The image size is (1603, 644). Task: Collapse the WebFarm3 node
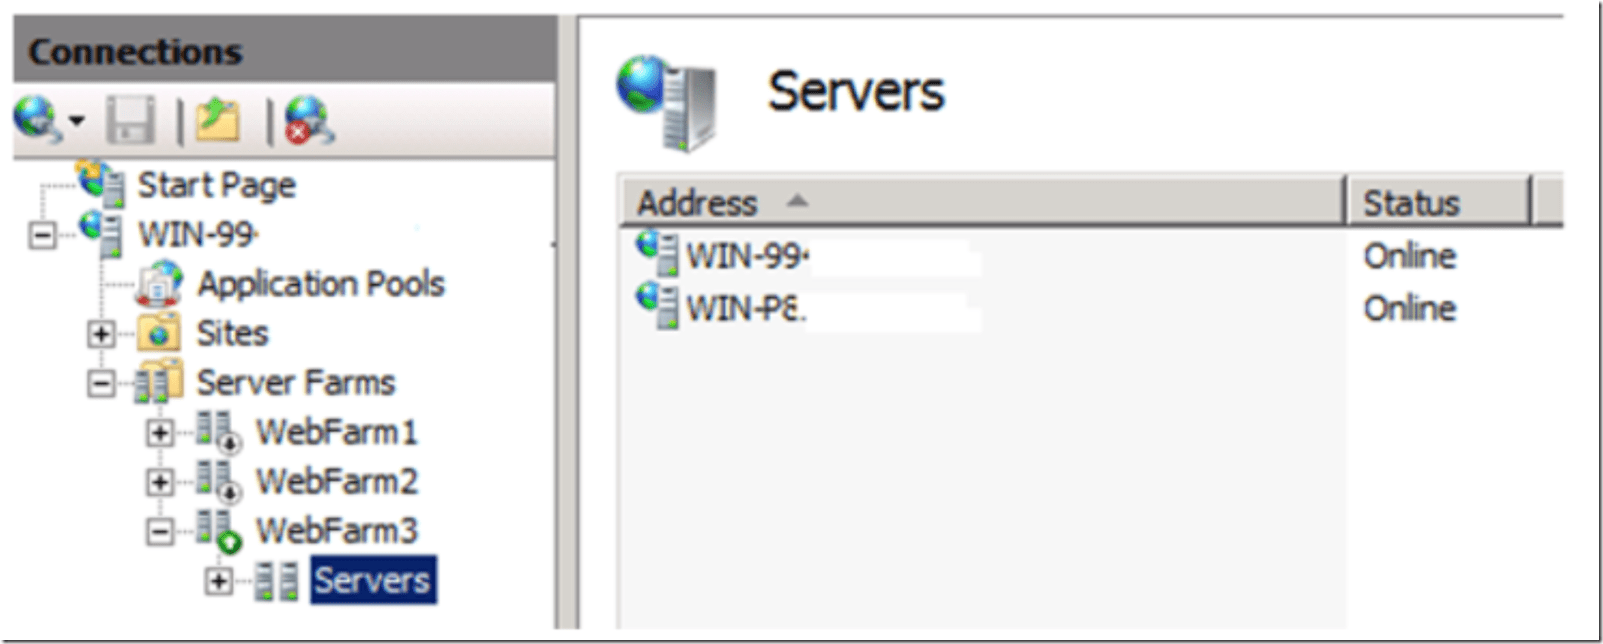(160, 531)
